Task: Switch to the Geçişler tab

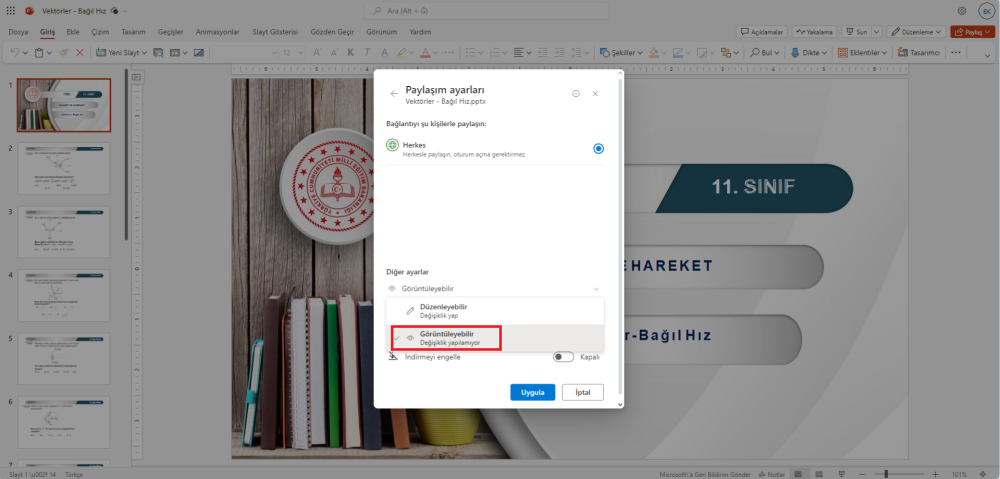Action: pos(170,31)
